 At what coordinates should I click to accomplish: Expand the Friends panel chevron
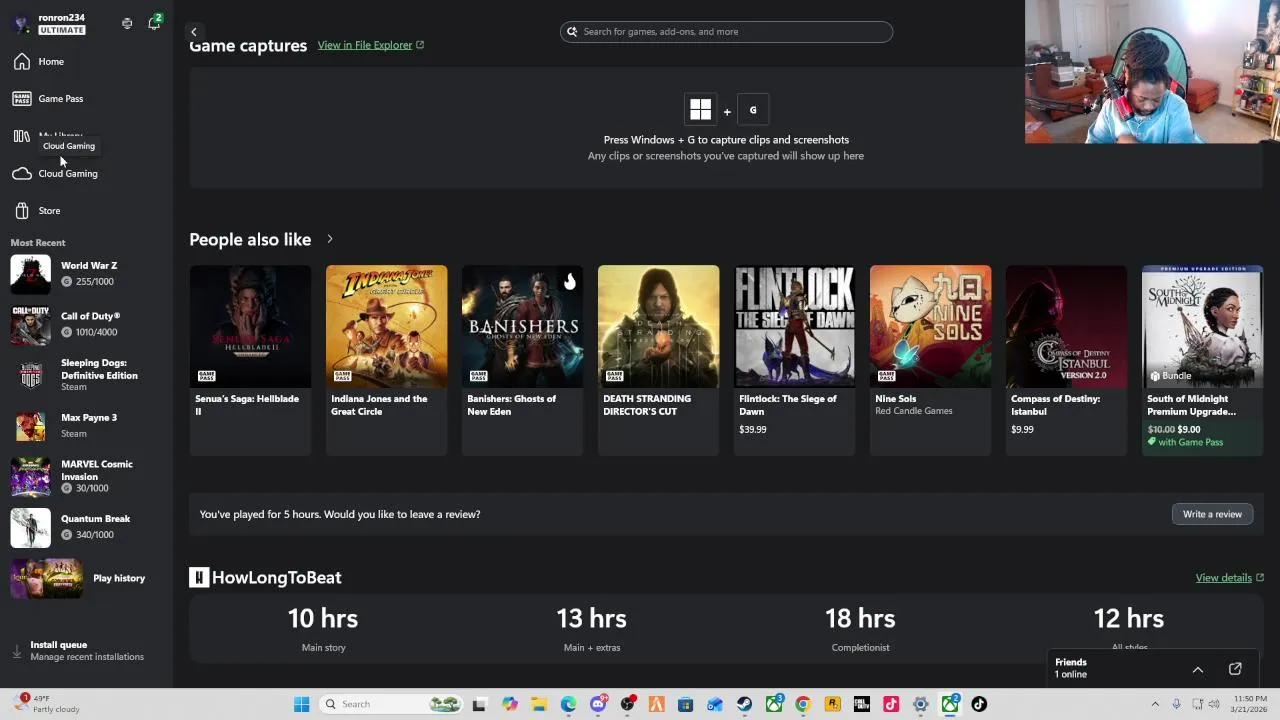[x=1198, y=670]
